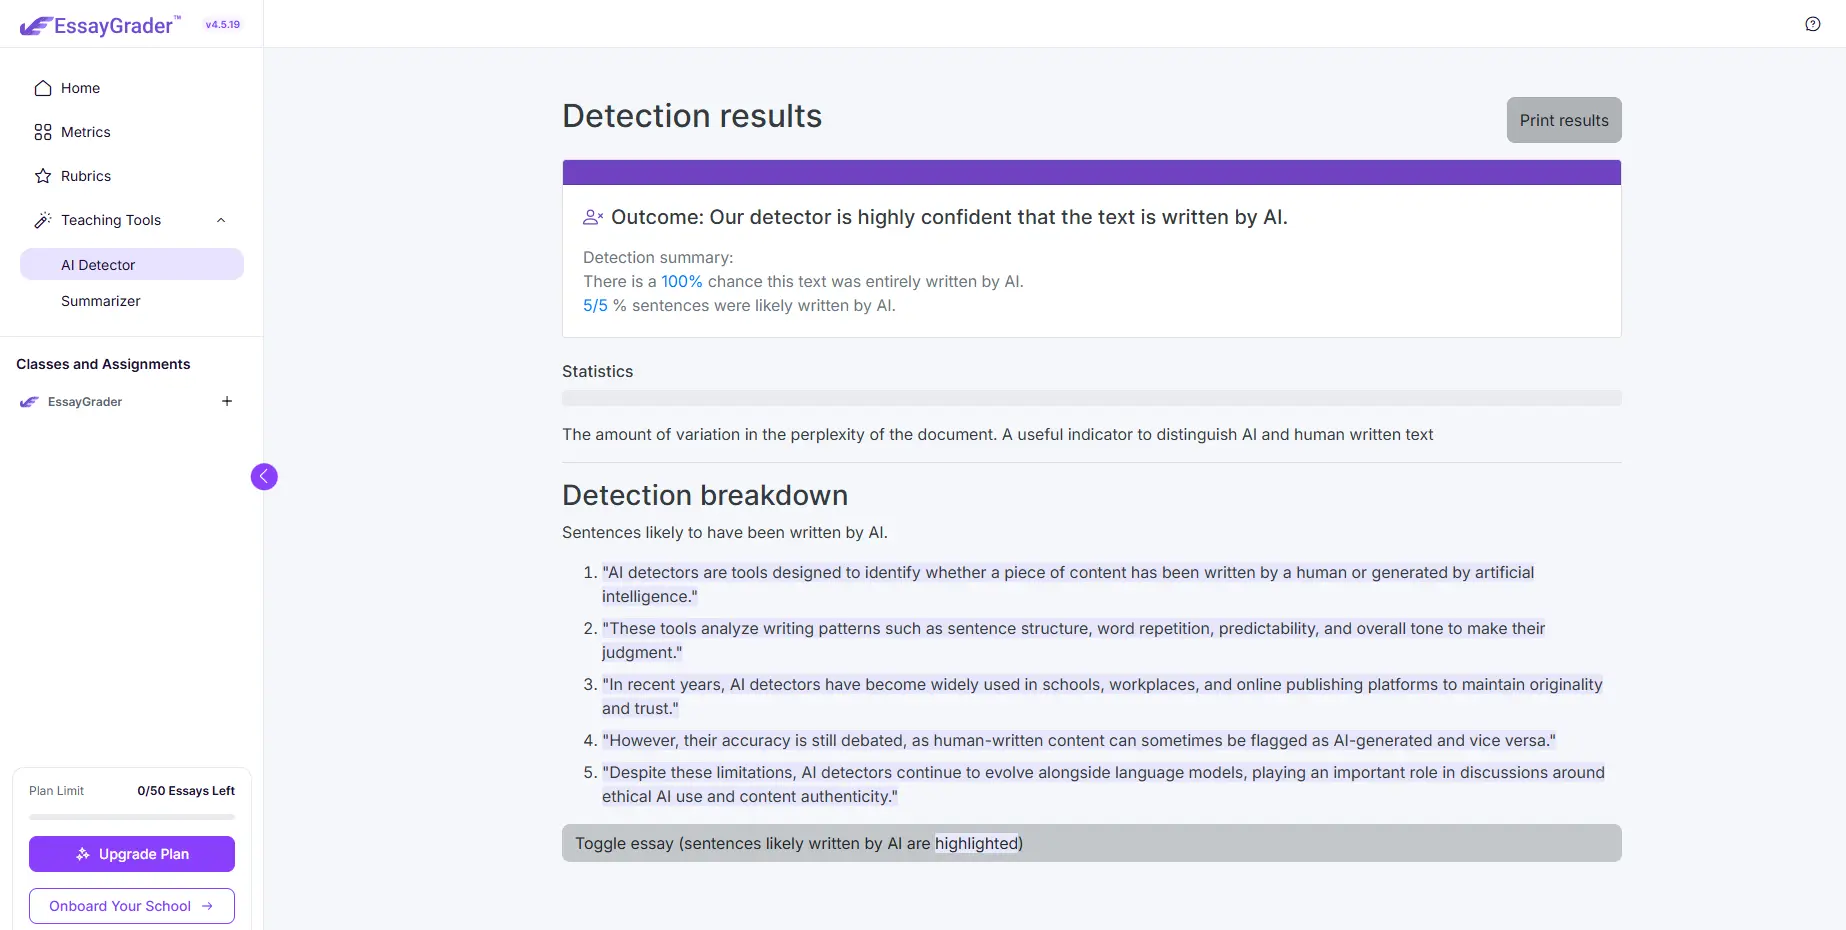
Task: Click the Upgrade Plan button
Action: tap(132, 854)
